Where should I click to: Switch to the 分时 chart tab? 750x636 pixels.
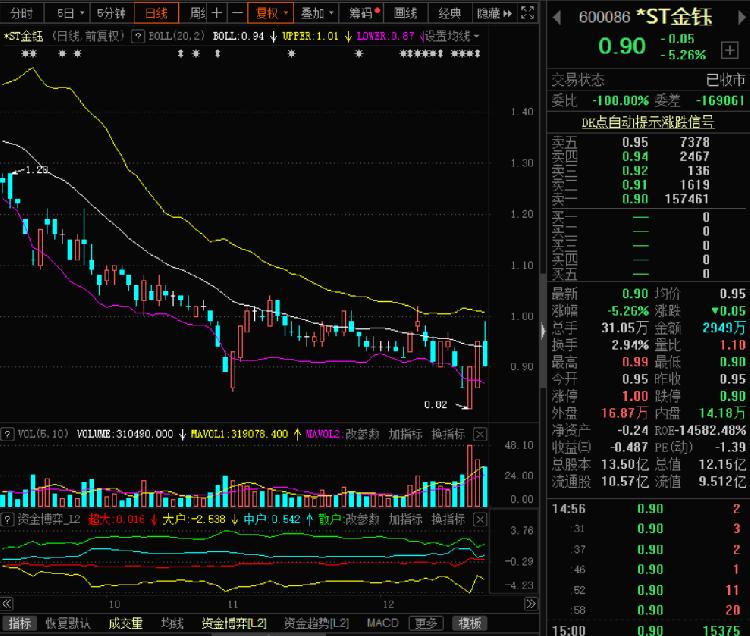click(20, 13)
